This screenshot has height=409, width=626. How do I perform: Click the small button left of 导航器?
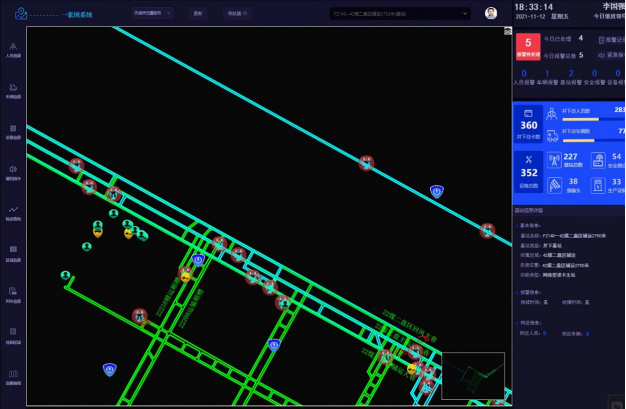tap(198, 13)
